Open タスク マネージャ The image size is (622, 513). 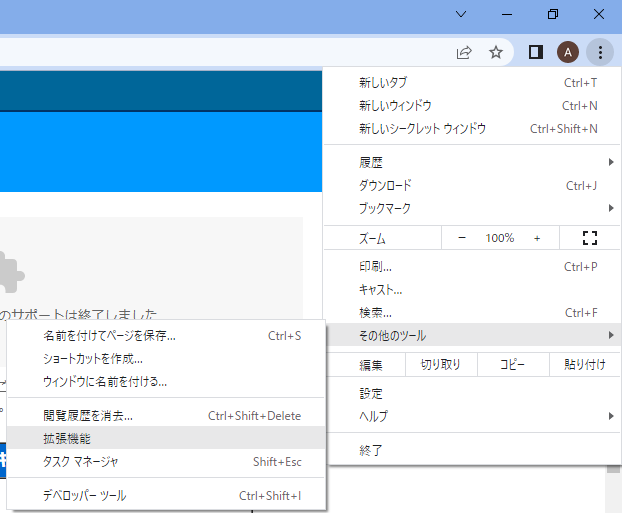[166, 461]
